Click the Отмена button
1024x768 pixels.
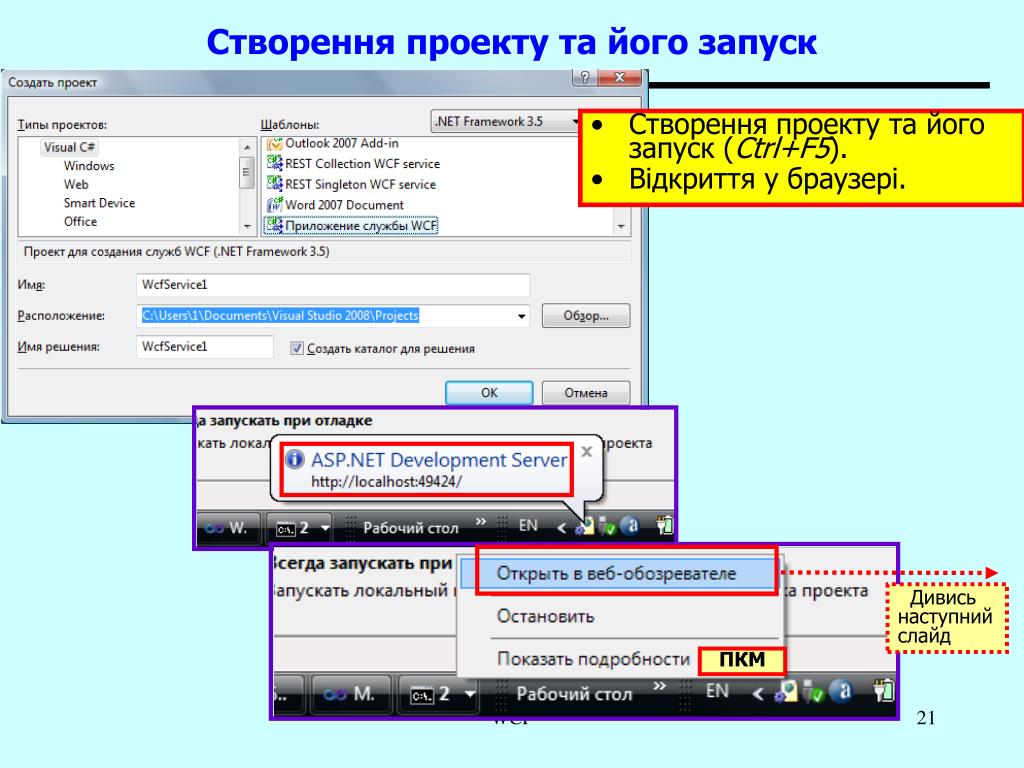pos(586,392)
